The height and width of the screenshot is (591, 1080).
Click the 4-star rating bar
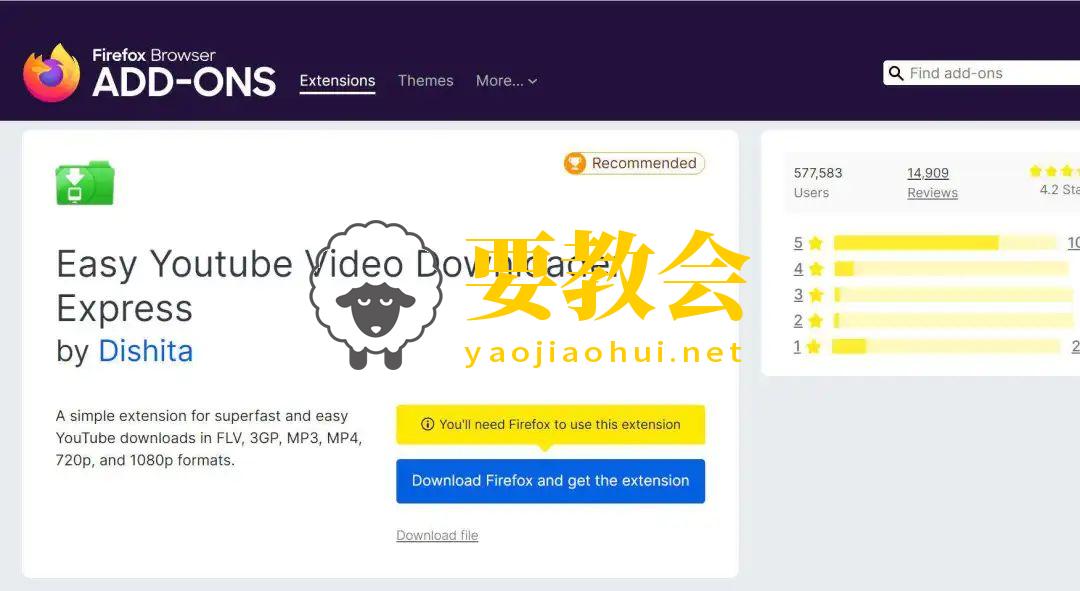click(951, 269)
